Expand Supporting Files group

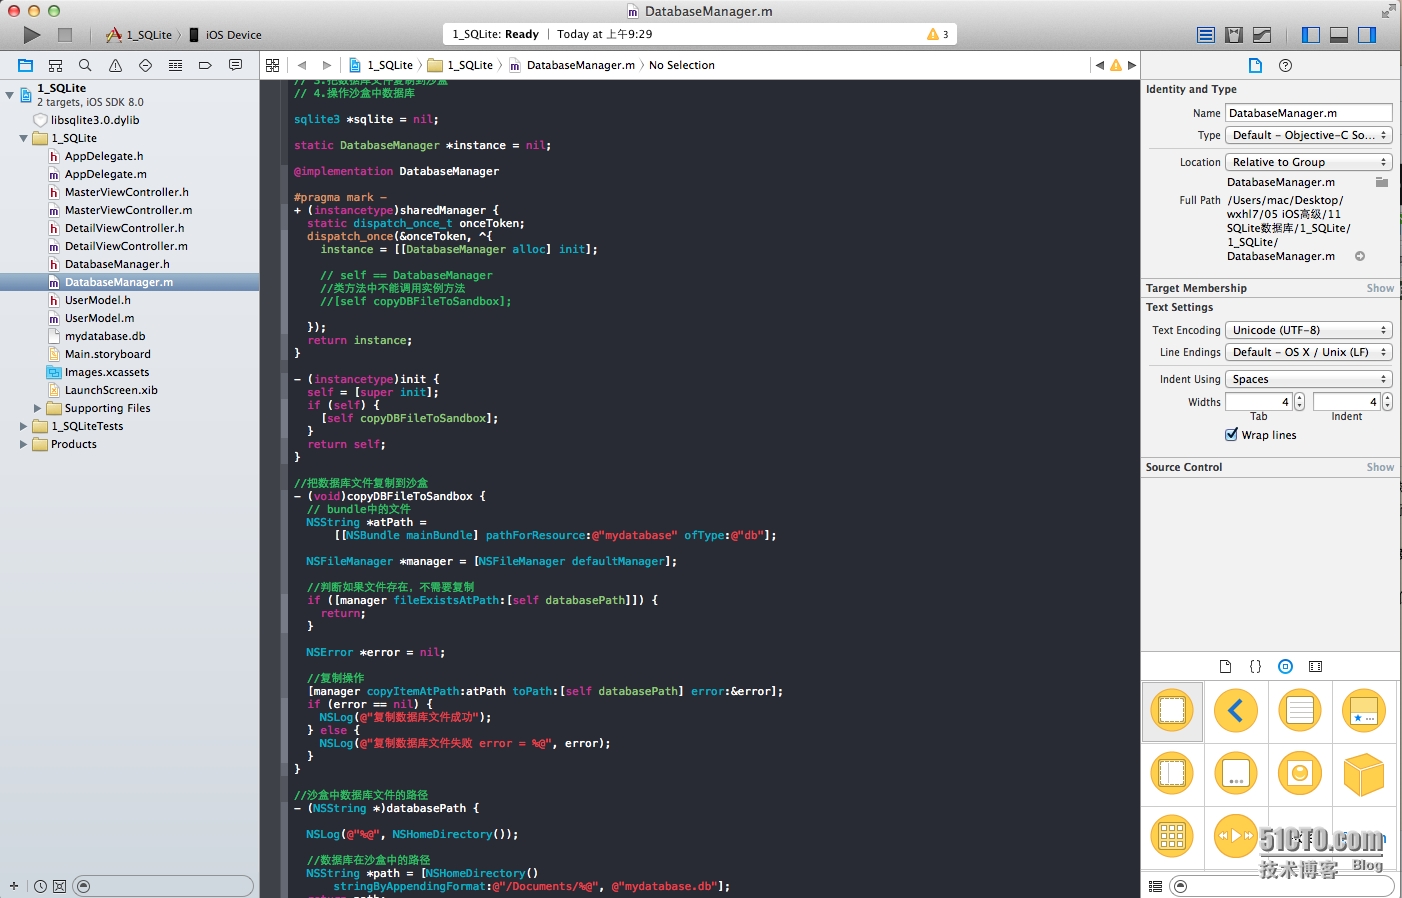[38, 408]
